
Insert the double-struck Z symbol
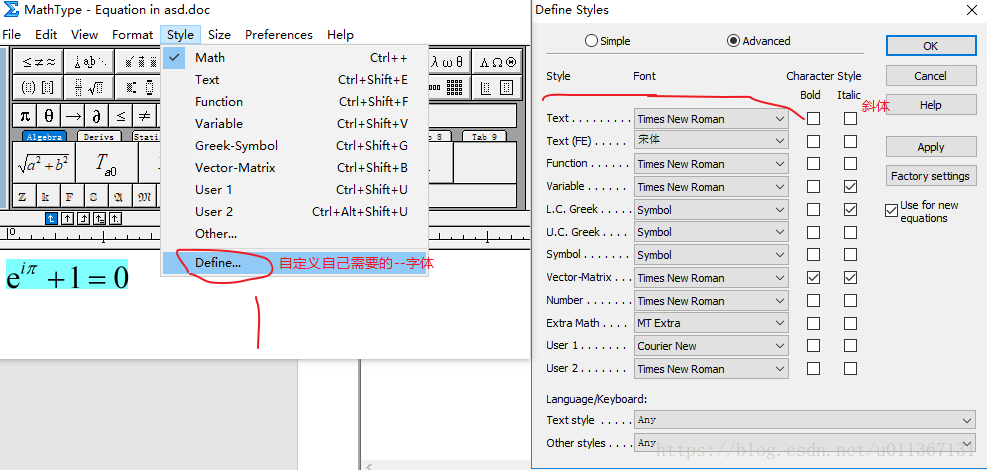click(x=23, y=196)
